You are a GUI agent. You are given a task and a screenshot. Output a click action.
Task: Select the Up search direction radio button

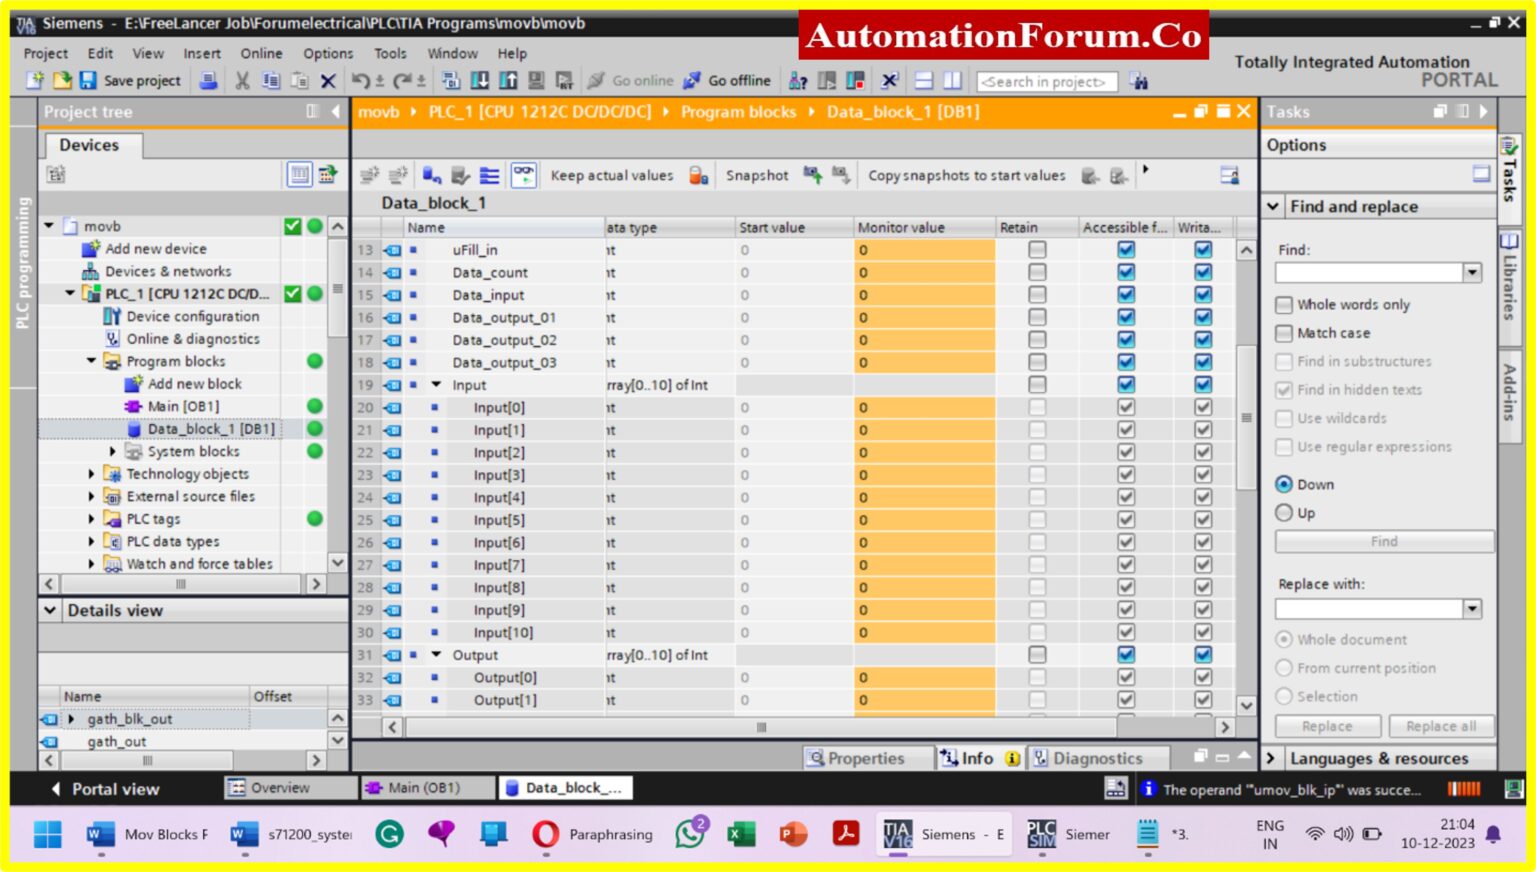(1285, 512)
